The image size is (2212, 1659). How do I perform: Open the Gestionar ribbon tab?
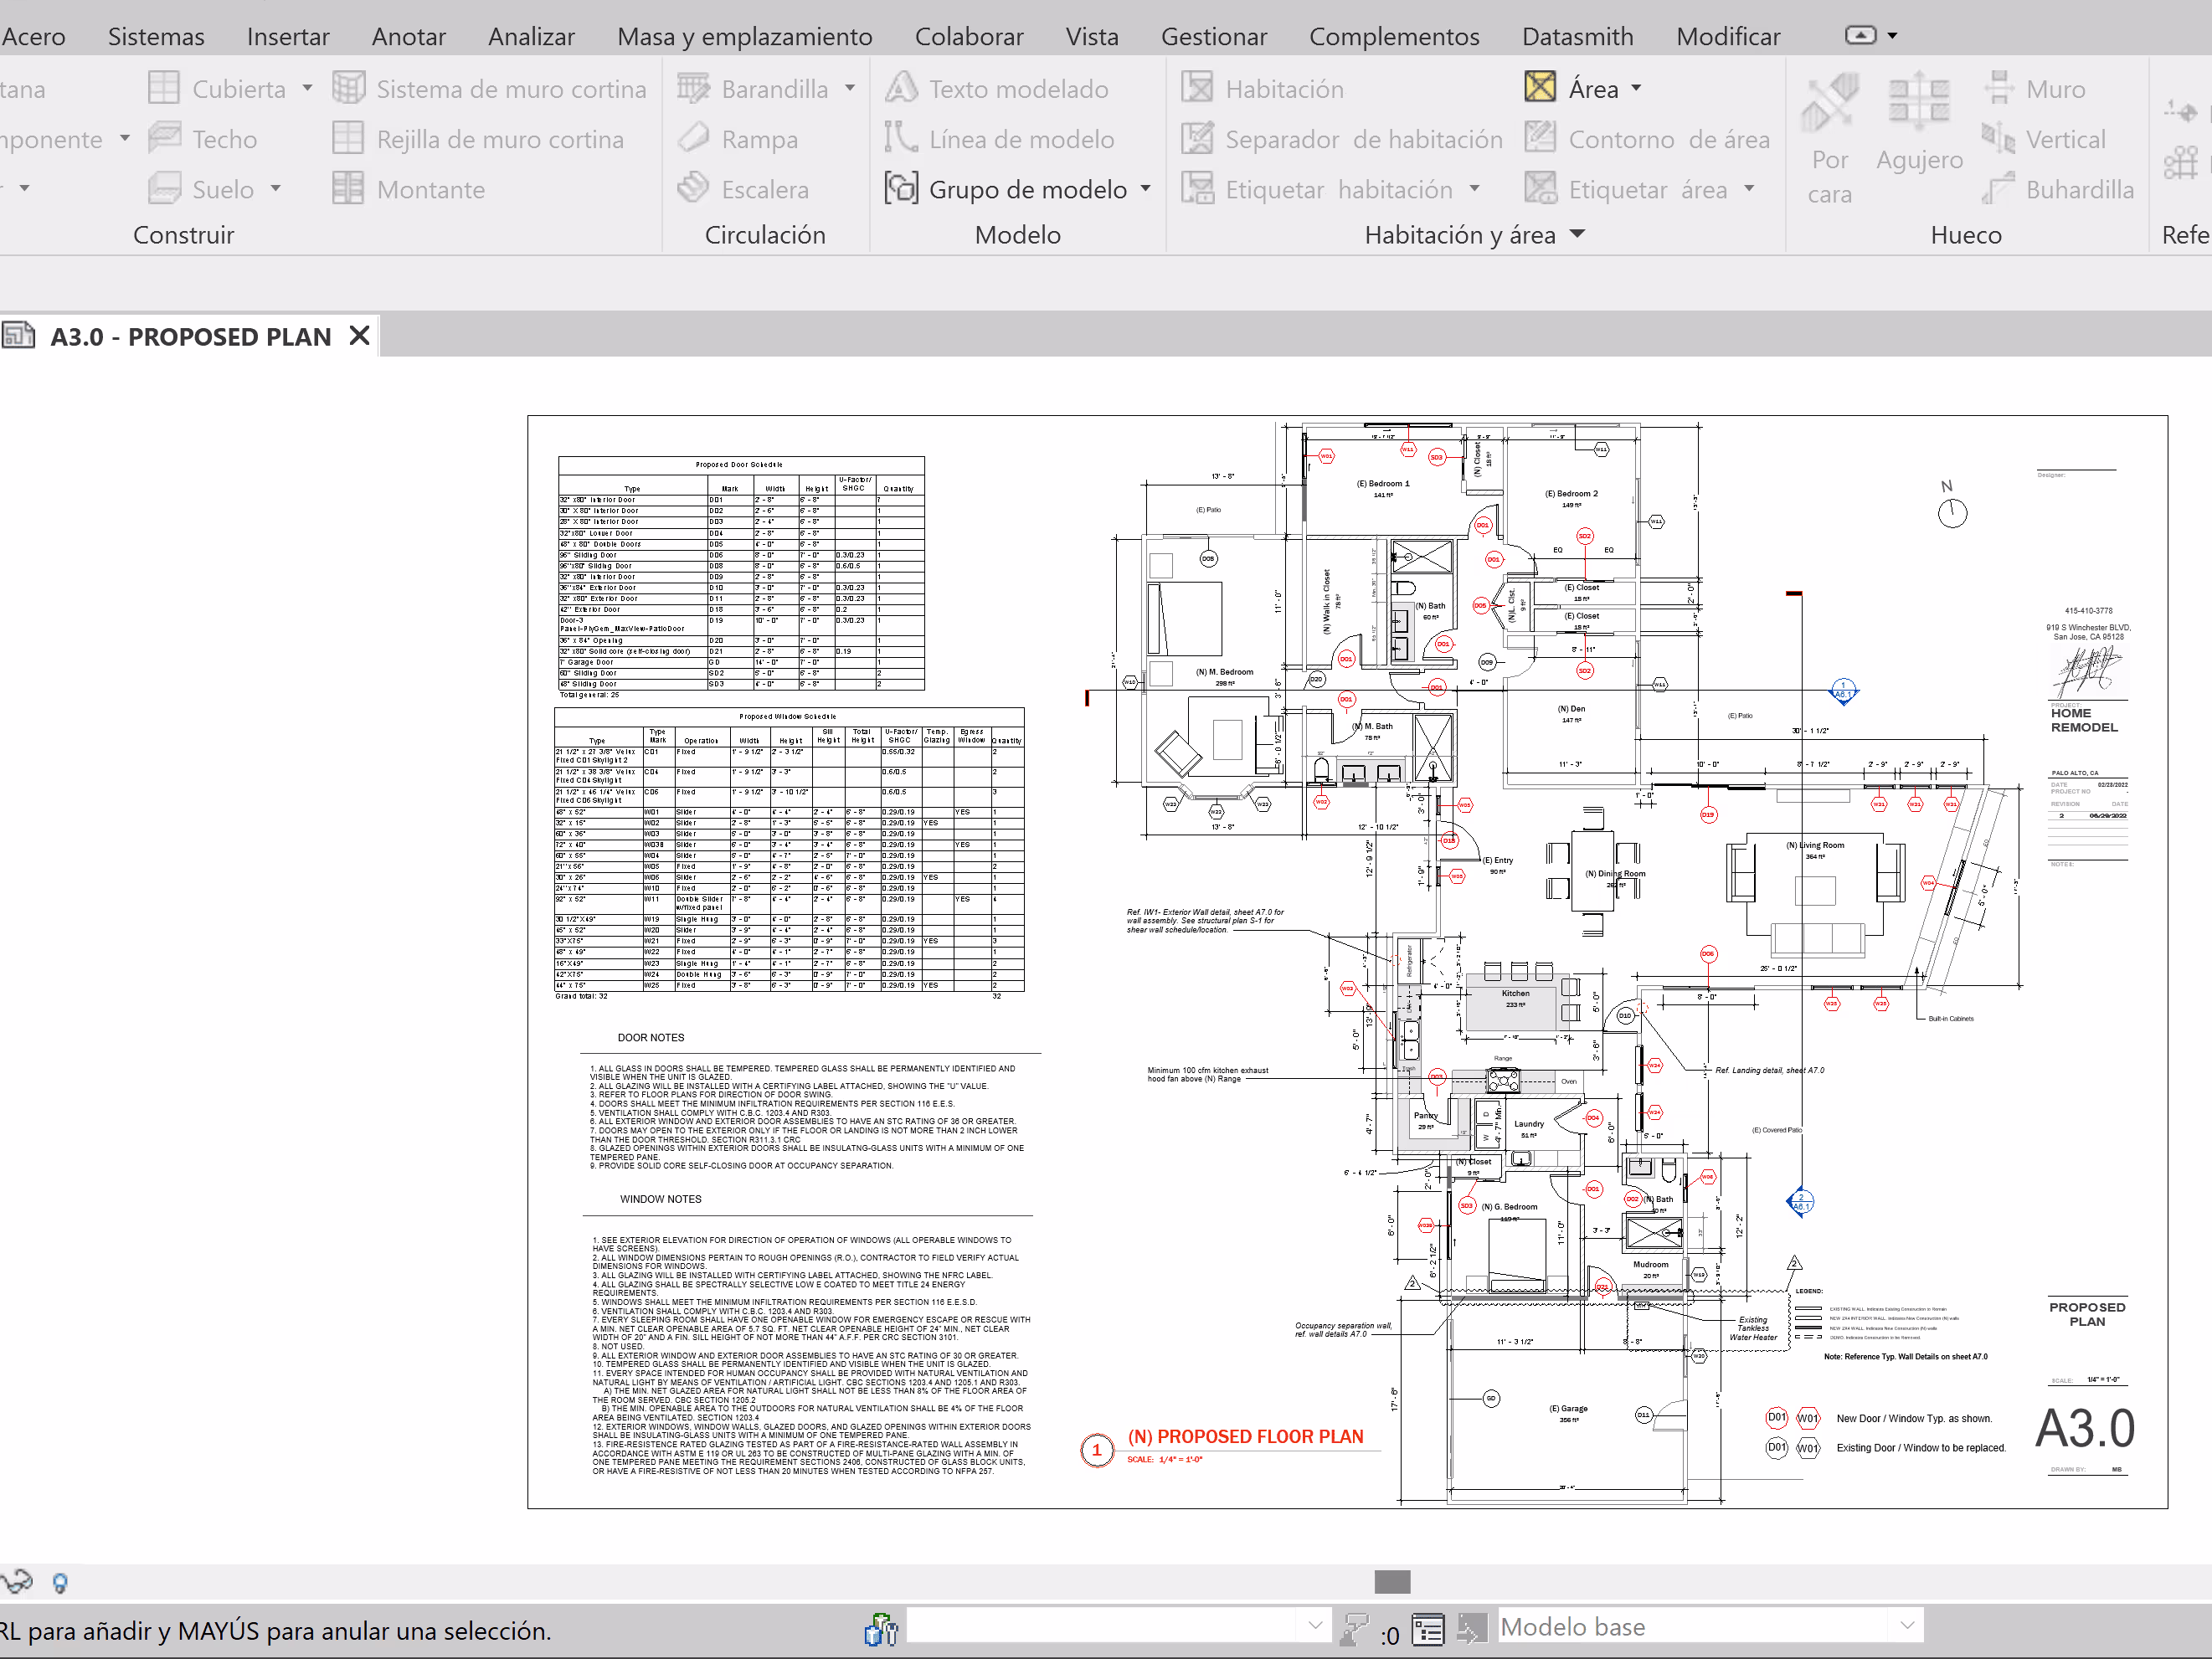1213,37
